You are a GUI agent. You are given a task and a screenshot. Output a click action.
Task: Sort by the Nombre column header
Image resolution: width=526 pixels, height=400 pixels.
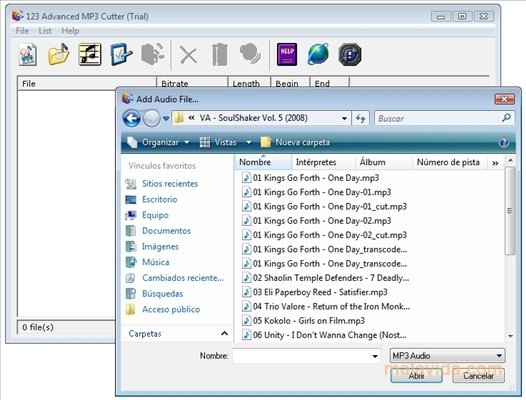tap(263, 162)
